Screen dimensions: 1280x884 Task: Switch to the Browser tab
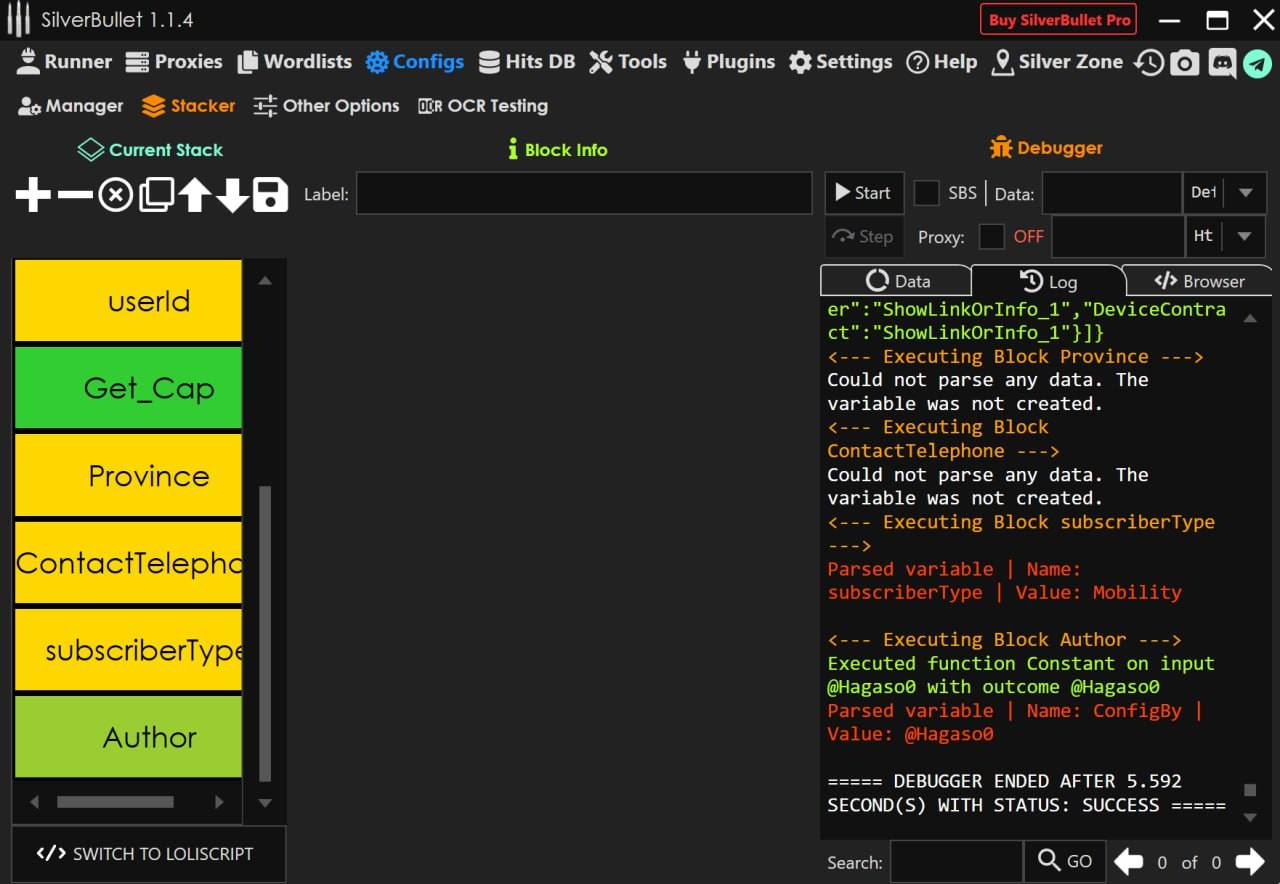(1198, 281)
